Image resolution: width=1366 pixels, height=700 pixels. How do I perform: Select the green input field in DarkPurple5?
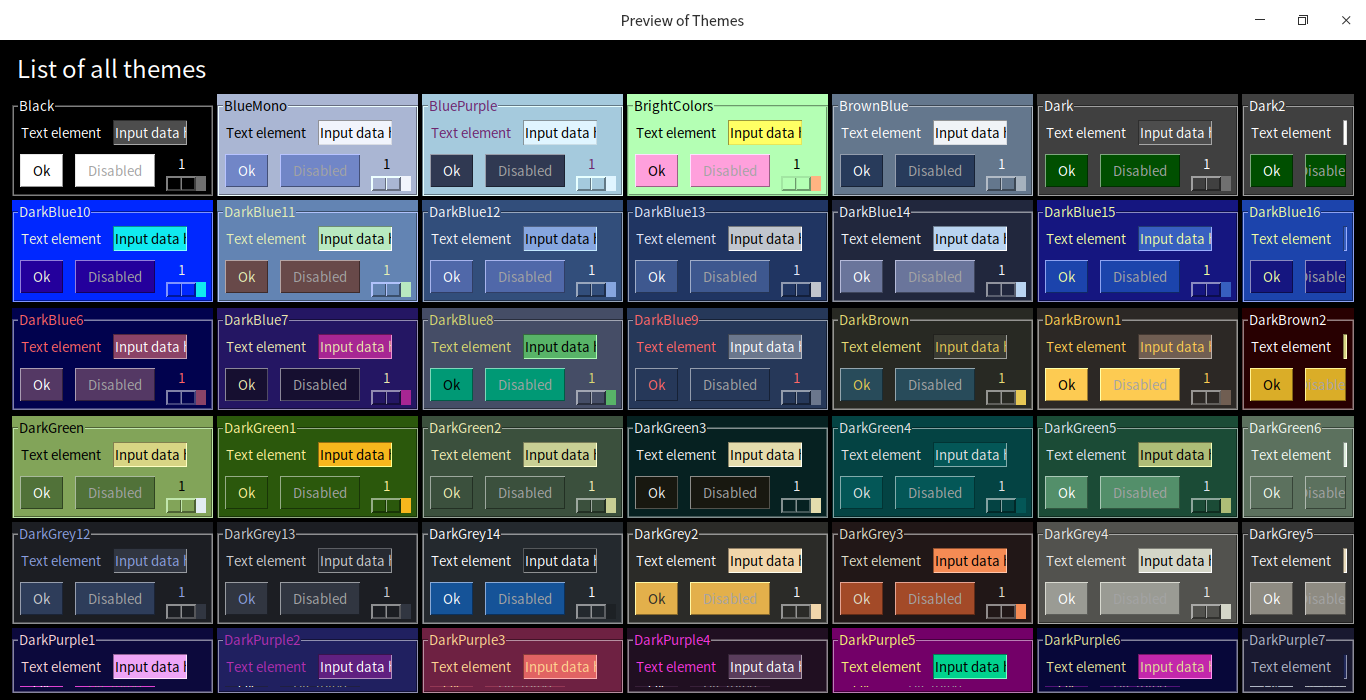(969, 666)
